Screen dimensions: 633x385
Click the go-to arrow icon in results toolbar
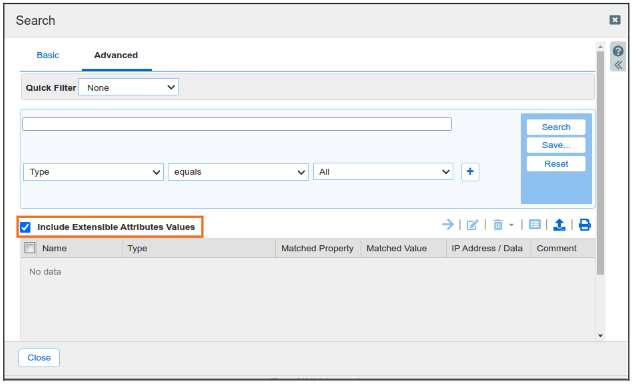pyautogui.click(x=448, y=224)
